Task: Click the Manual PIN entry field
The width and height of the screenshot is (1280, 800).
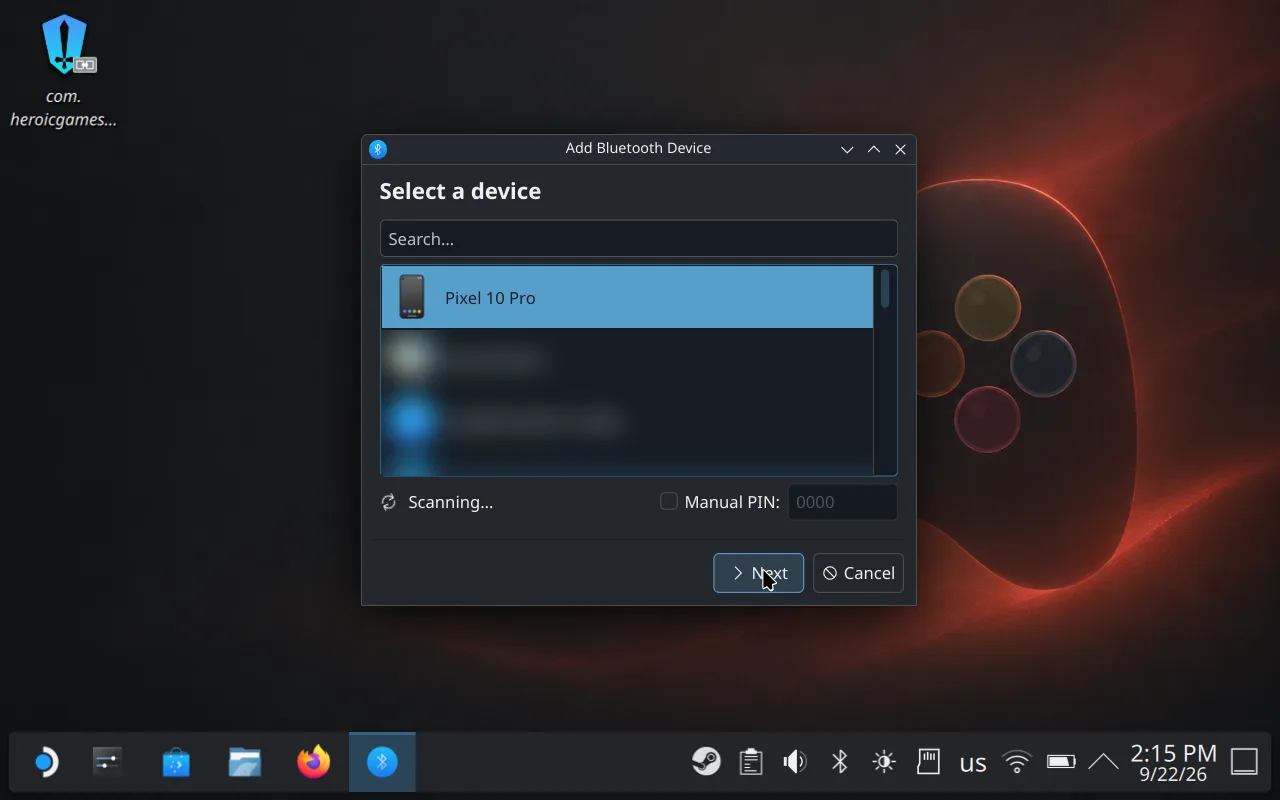Action: click(x=843, y=502)
